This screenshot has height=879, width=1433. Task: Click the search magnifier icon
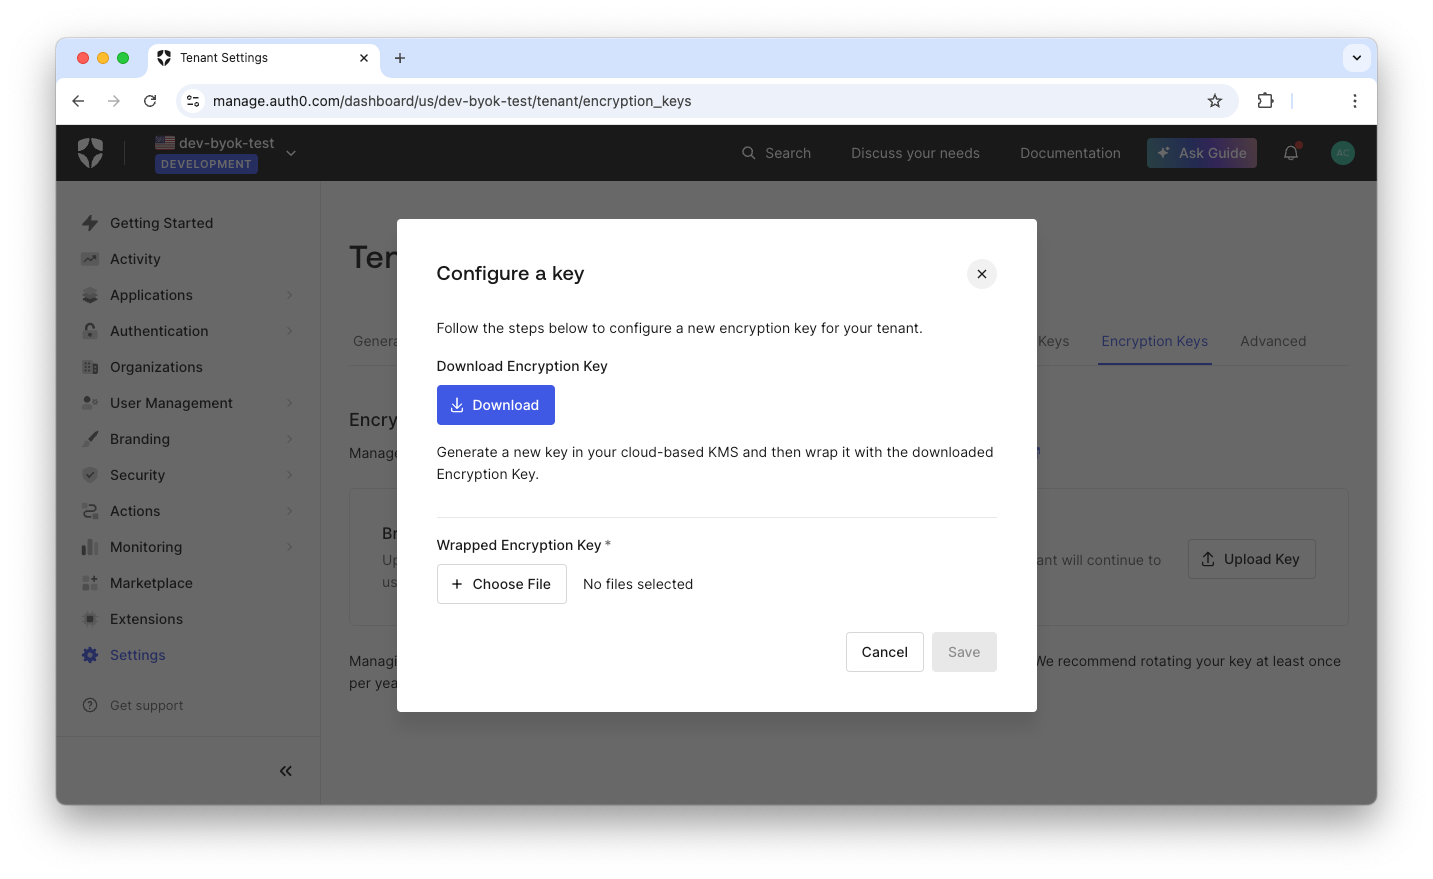click(x=748, y=153)
